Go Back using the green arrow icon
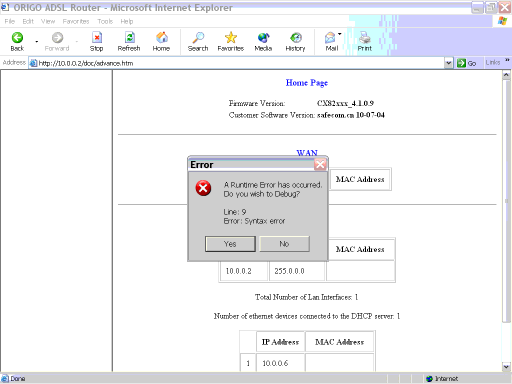Image resolution: width=512 pixels, height=384 pixels. [x=17, y=37]
